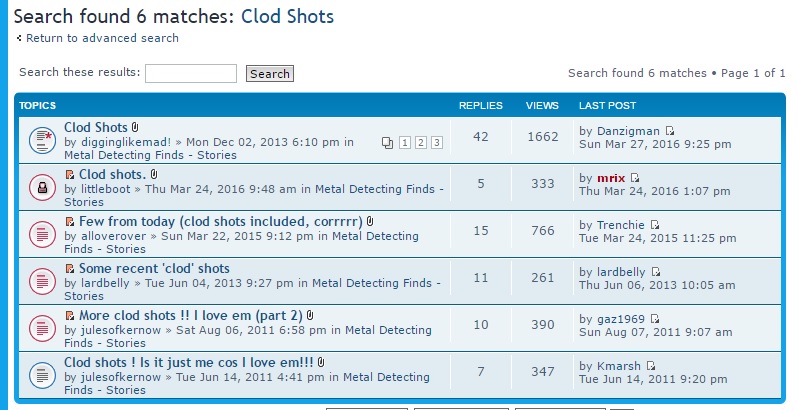View latest post icon next to Kmarsh

651,366
